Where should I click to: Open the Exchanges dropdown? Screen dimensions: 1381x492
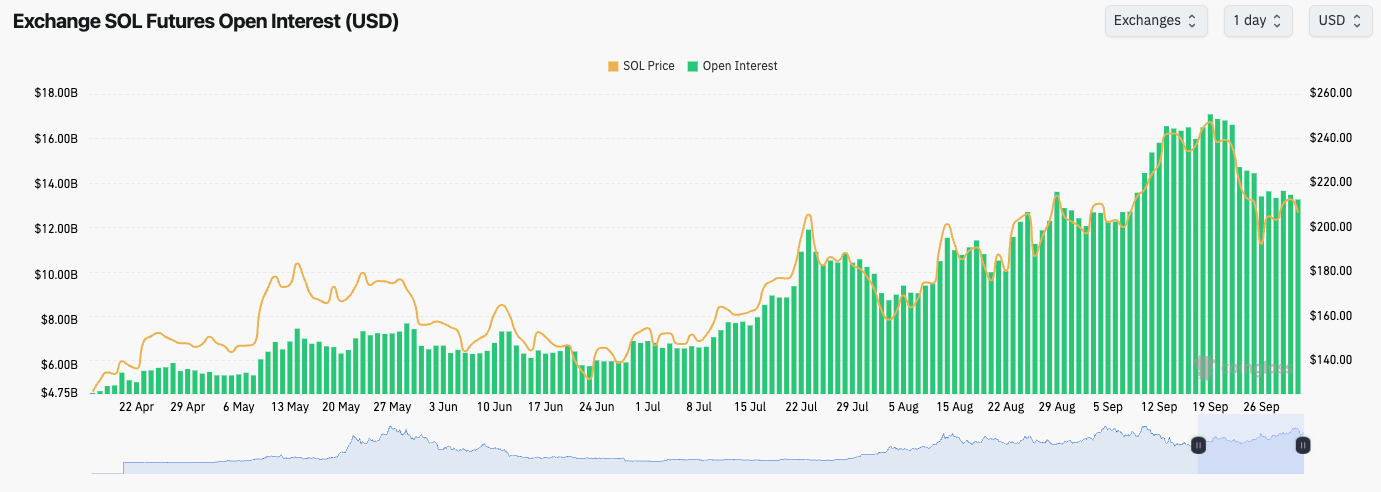click(1156, 20)
